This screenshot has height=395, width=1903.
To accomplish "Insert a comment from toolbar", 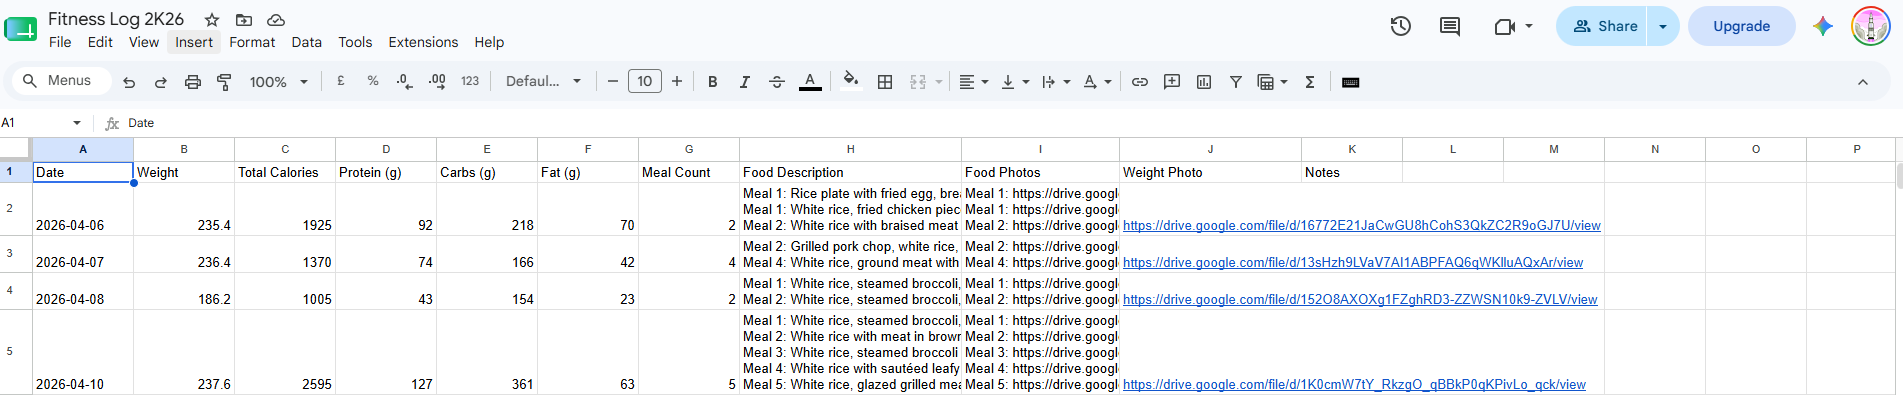I will 1172,82.
